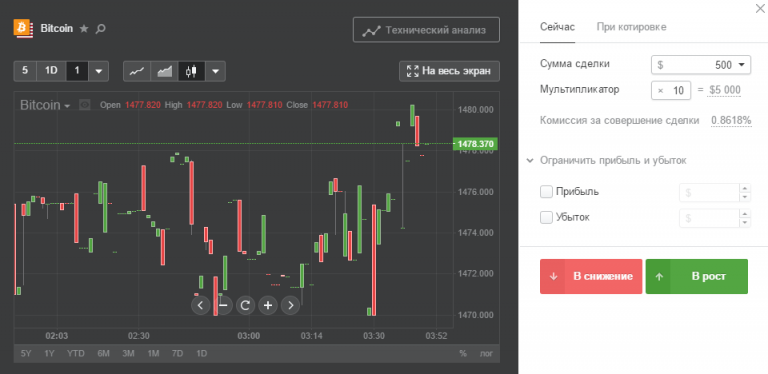Place В снижение sell trade
This screenshot has height=374, width=768.
[x=591, y=277]
